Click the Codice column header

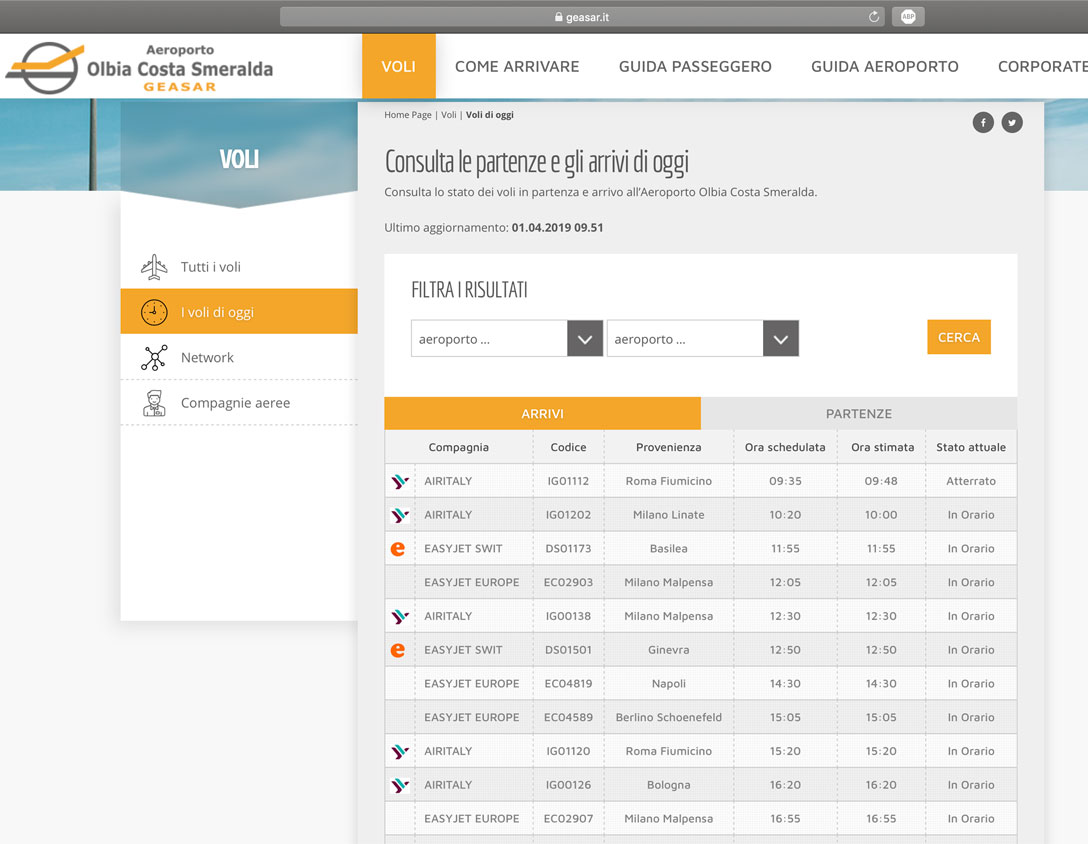[568, 448]
